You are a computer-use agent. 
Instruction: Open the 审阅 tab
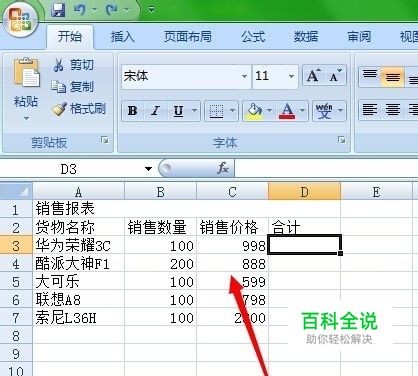359,37
